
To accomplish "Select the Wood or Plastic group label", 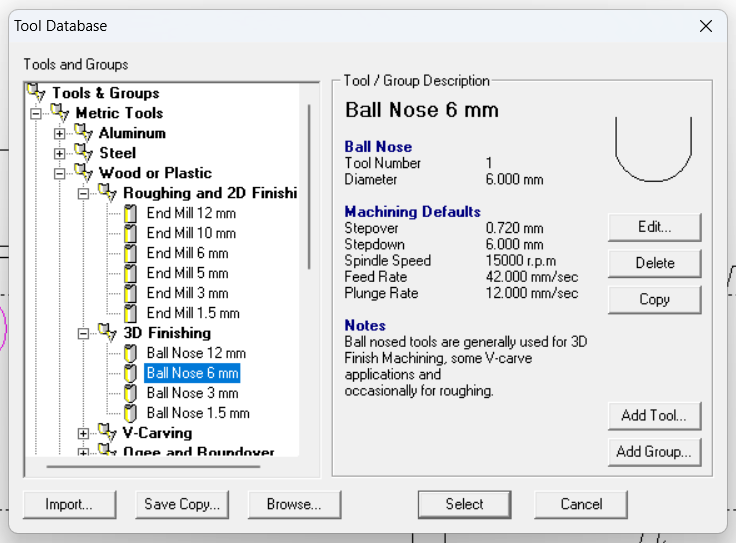I will (x=155, y=173).
